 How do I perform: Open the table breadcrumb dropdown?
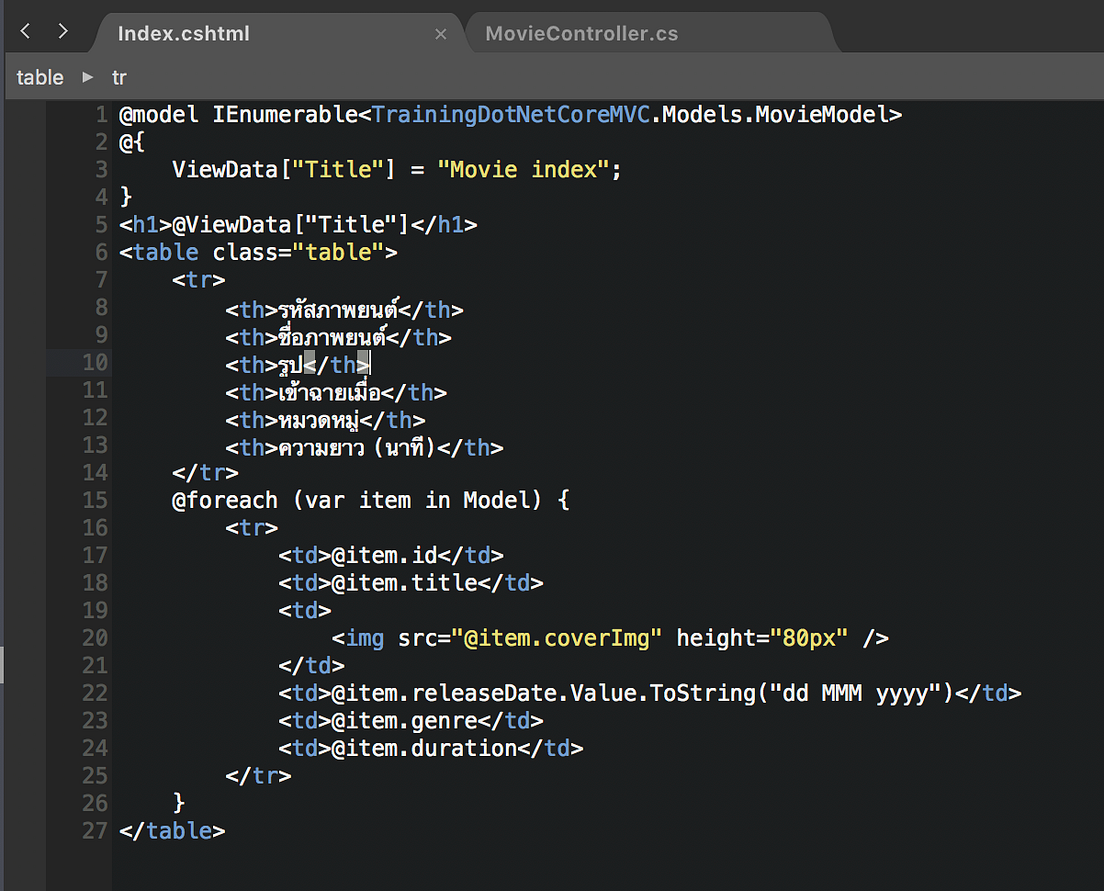40,77
